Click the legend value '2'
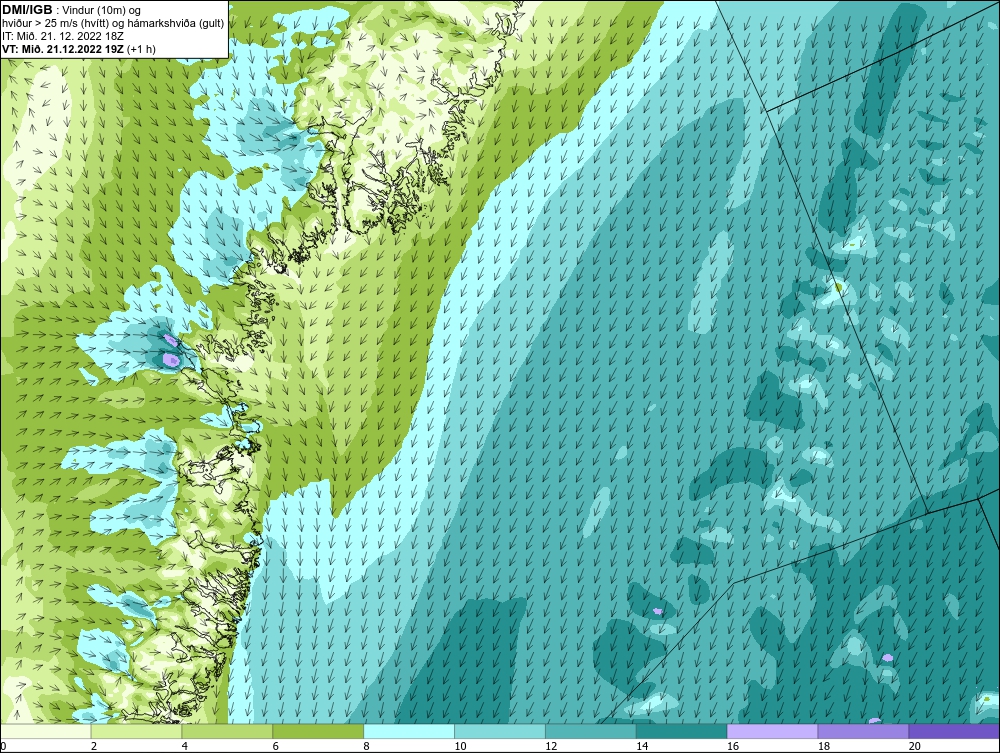Viewport: 1000px width, 753px height. [x=94, y=746]
